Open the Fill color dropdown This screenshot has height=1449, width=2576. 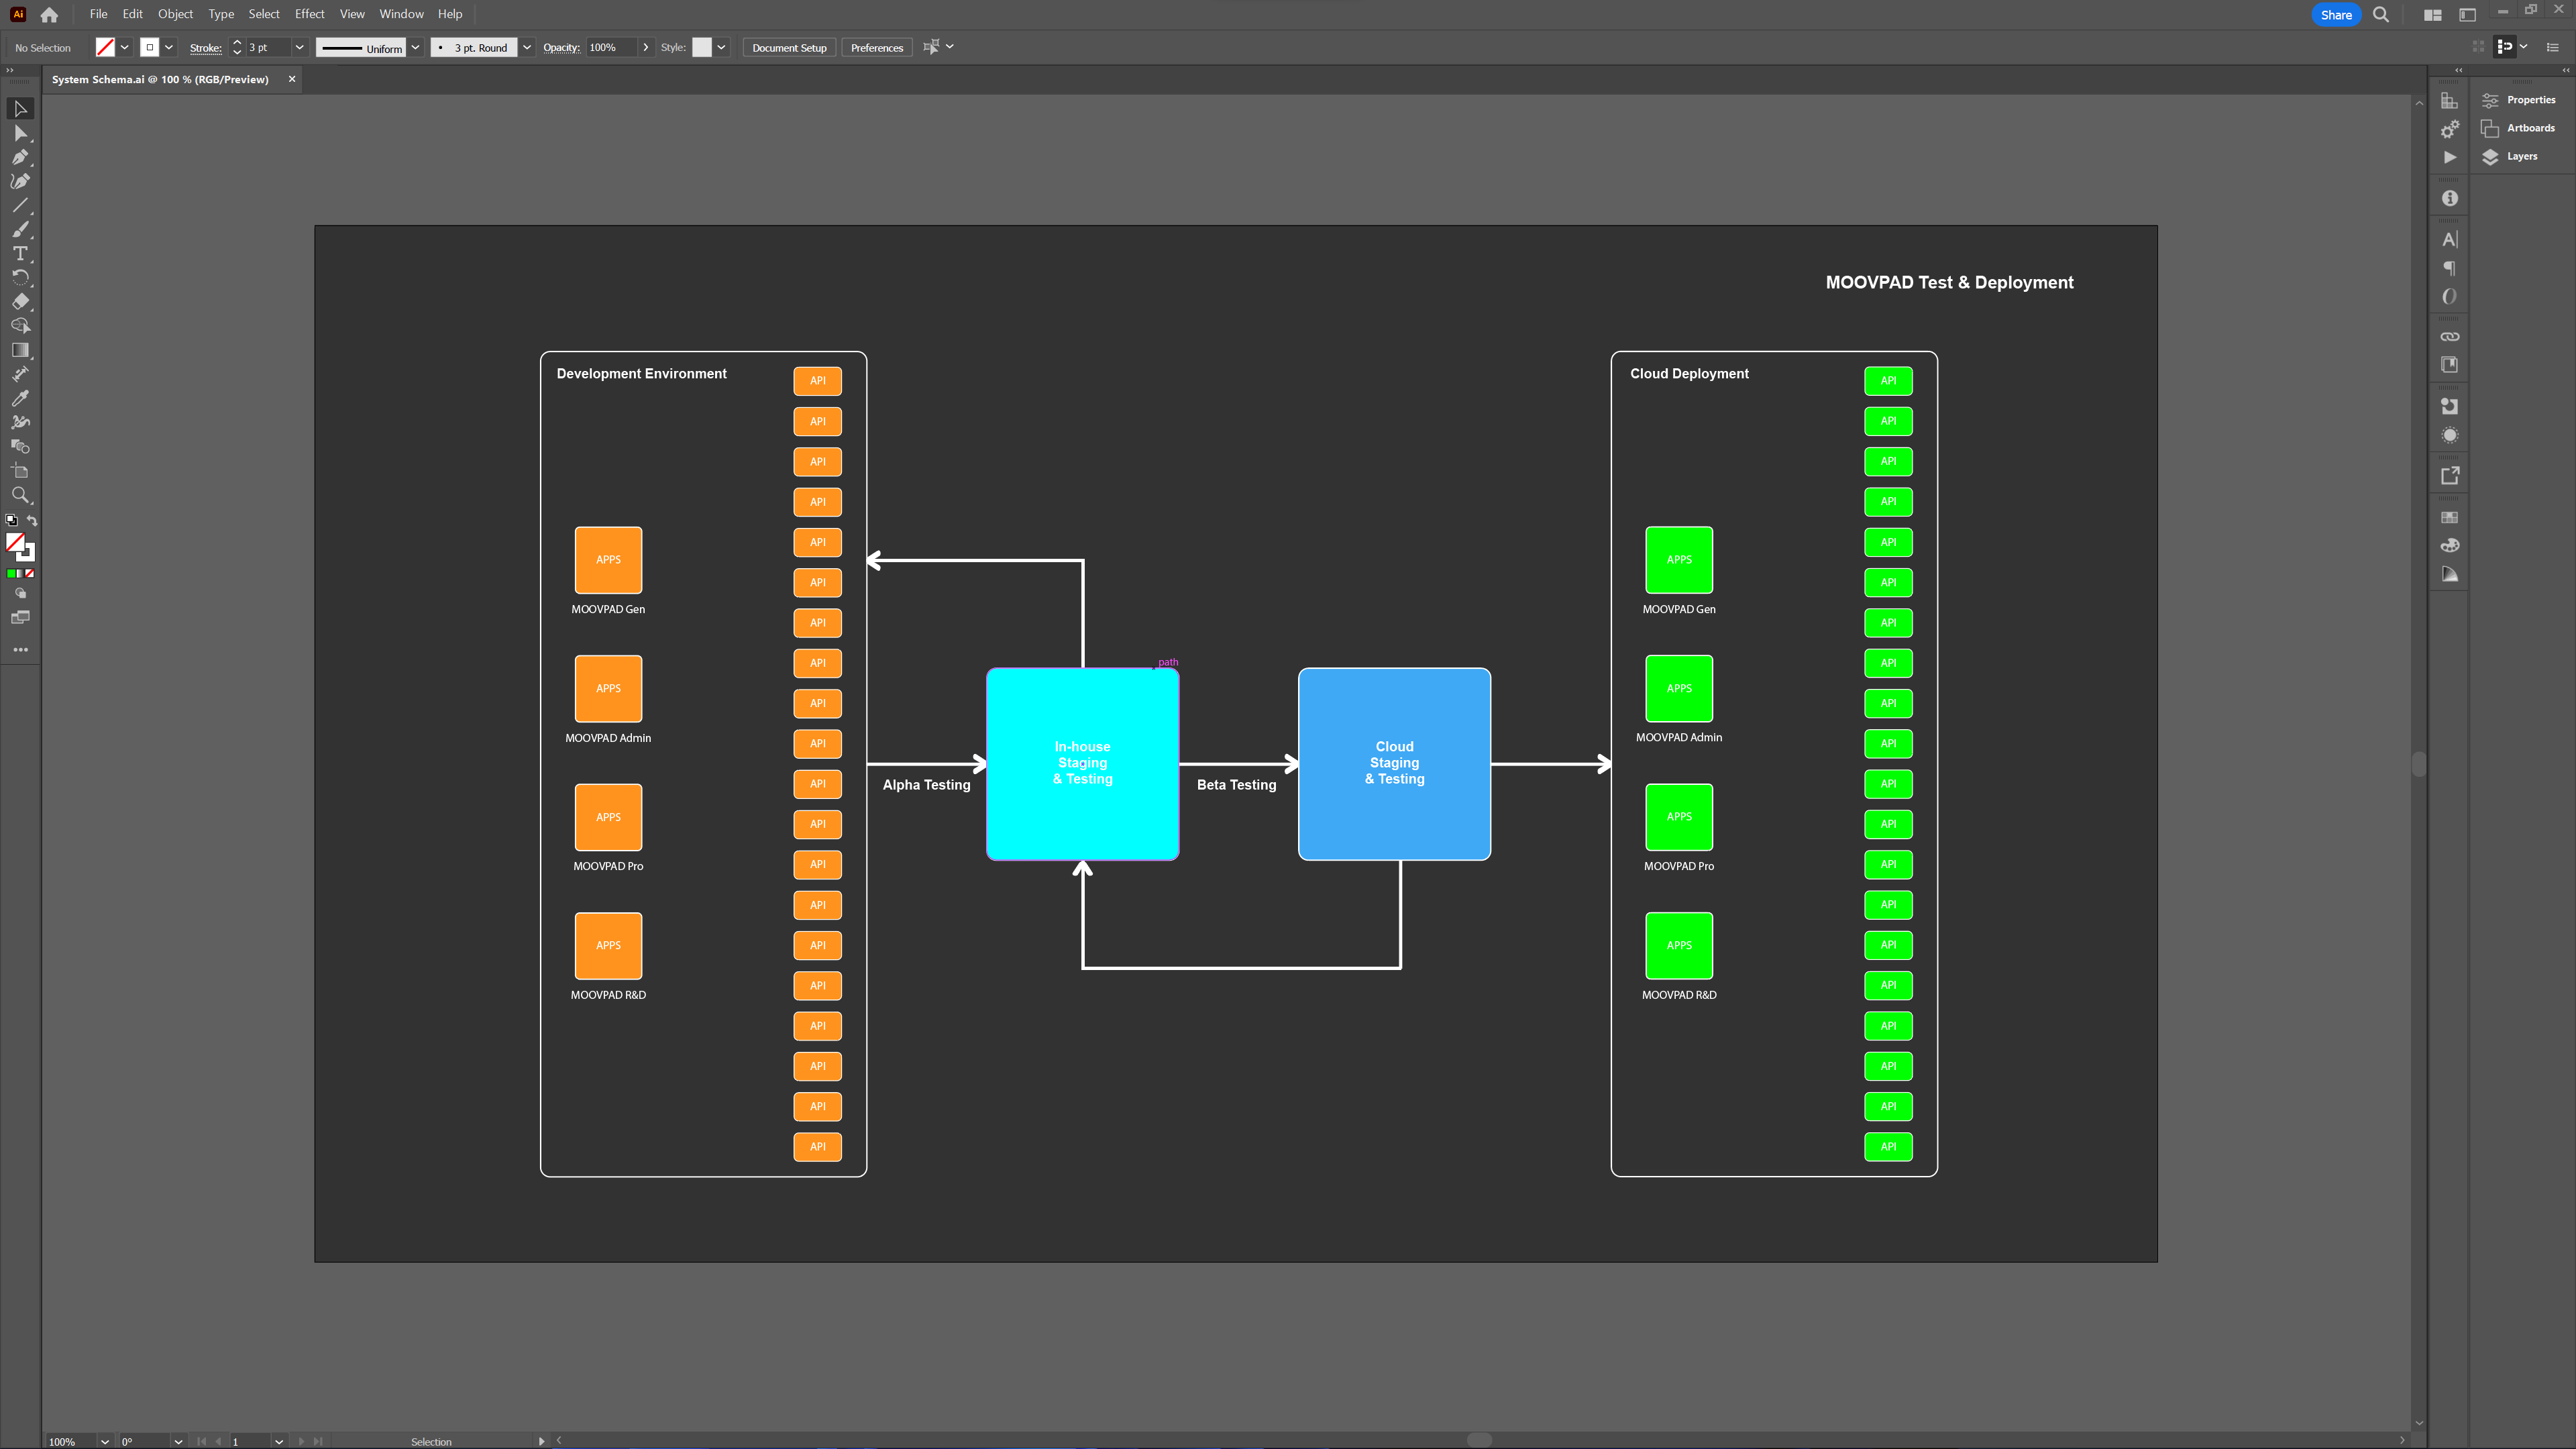click(125, 47)
